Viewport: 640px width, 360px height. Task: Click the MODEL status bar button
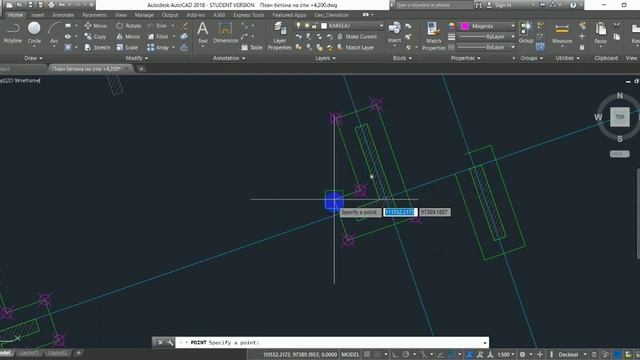350,354
